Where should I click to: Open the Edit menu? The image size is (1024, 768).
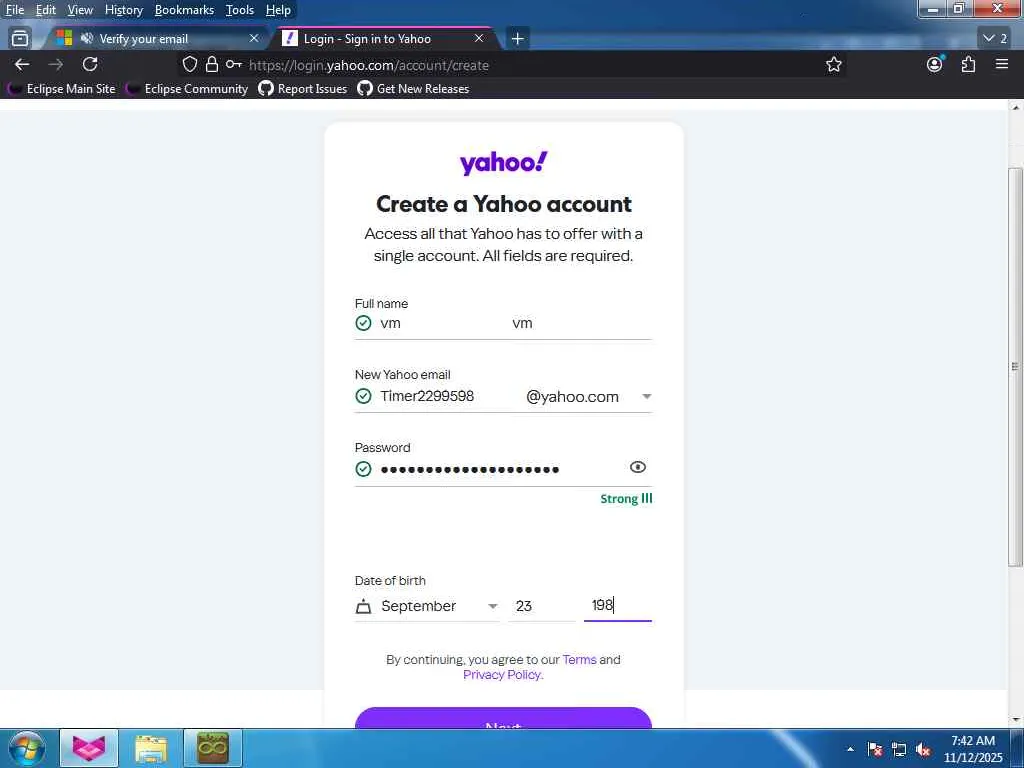click(46, 10)
